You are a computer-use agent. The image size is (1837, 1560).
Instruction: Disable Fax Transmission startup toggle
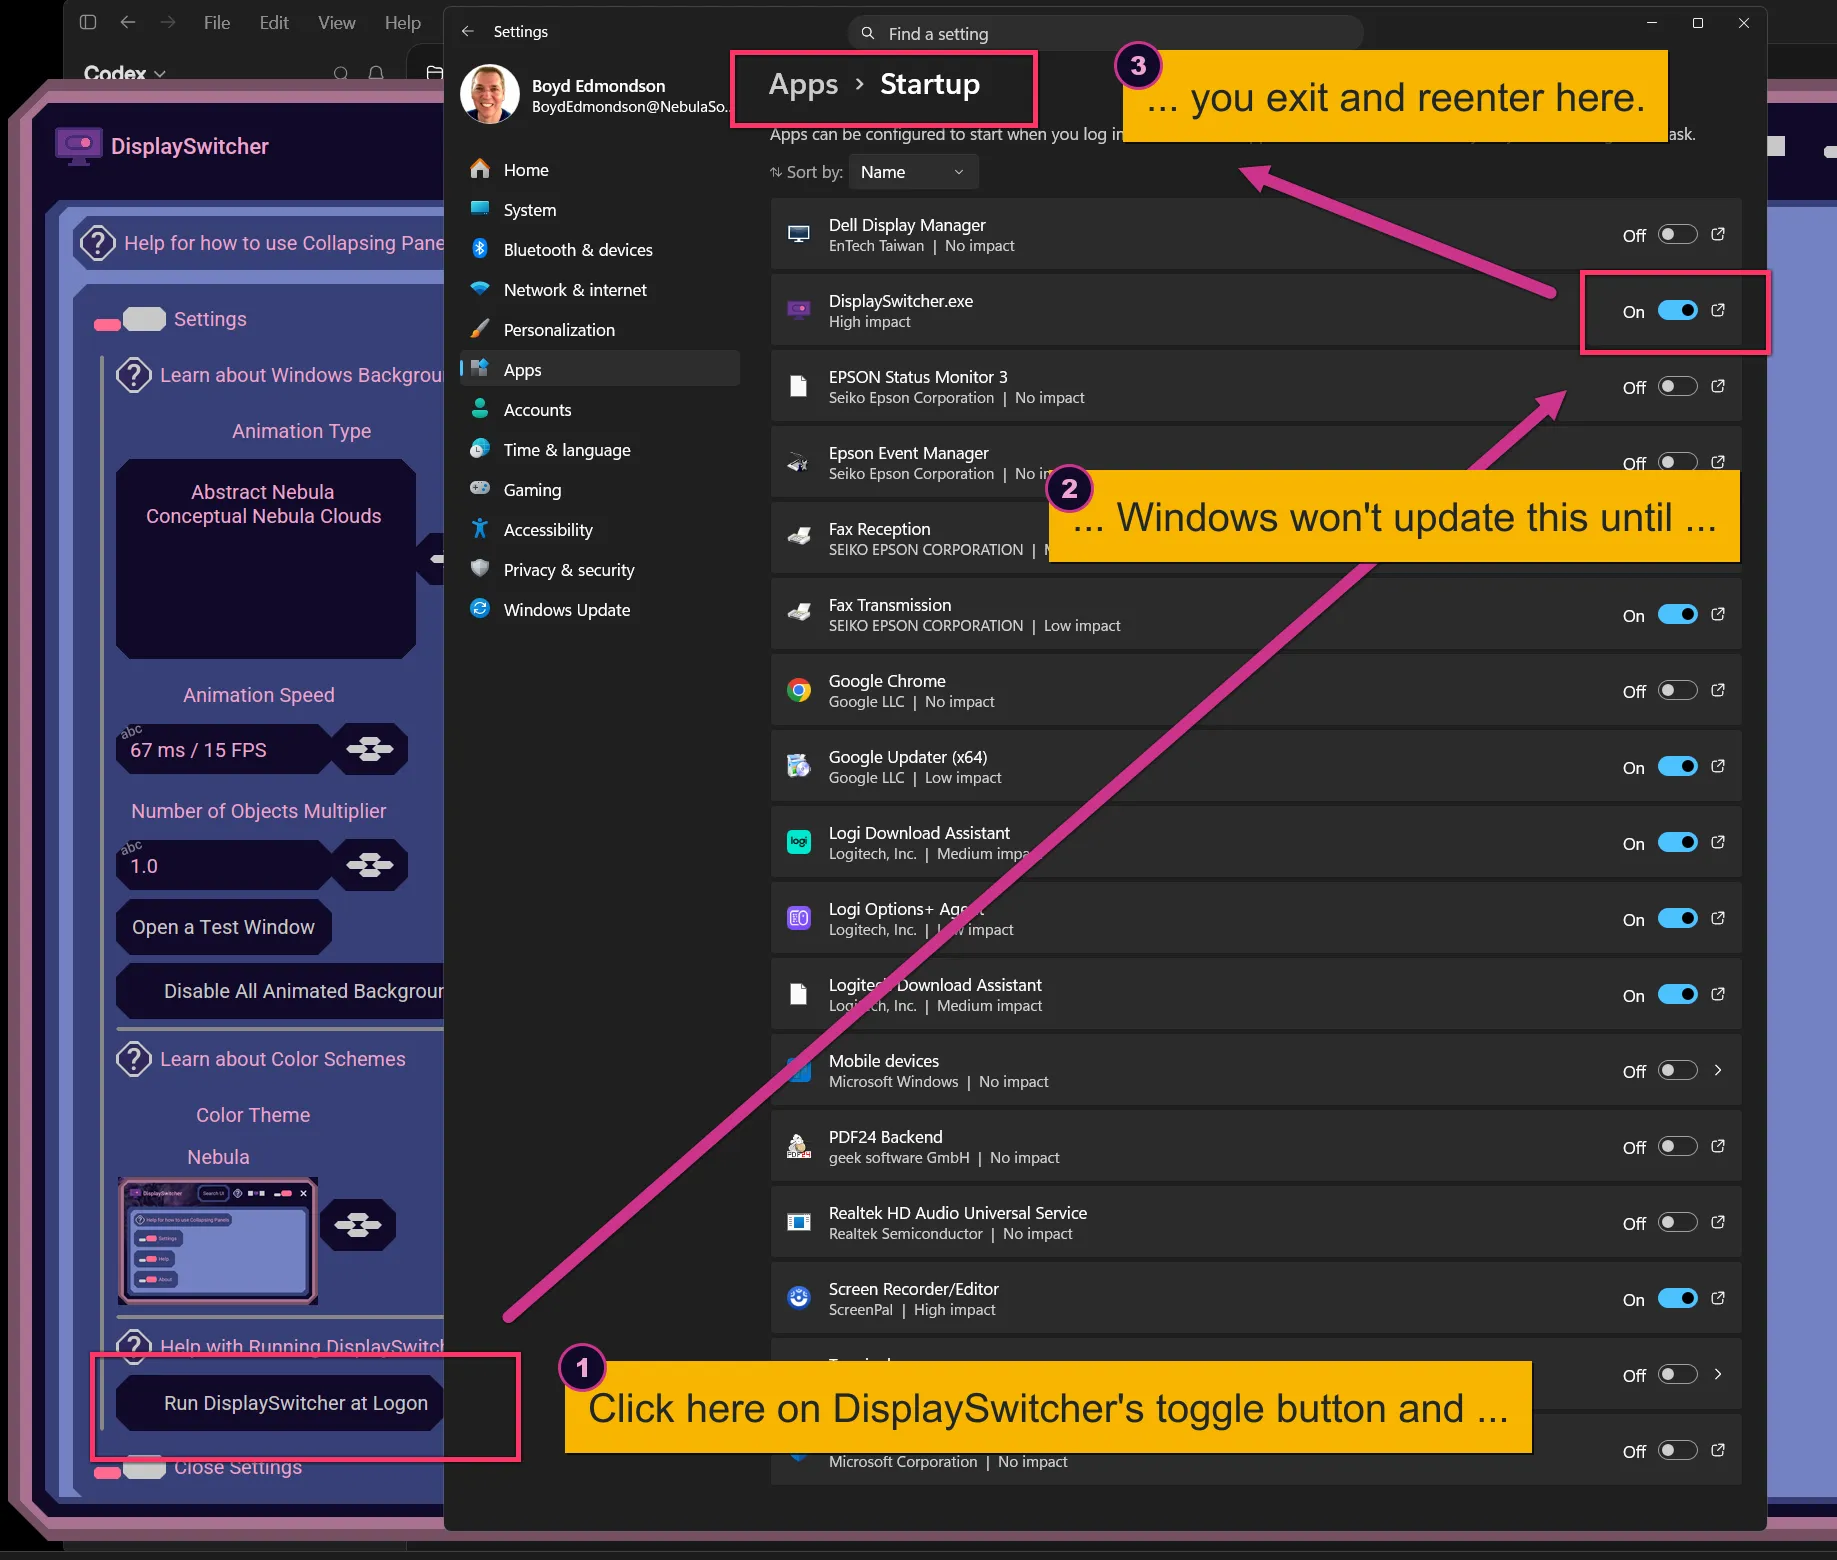pos(1678,614)
